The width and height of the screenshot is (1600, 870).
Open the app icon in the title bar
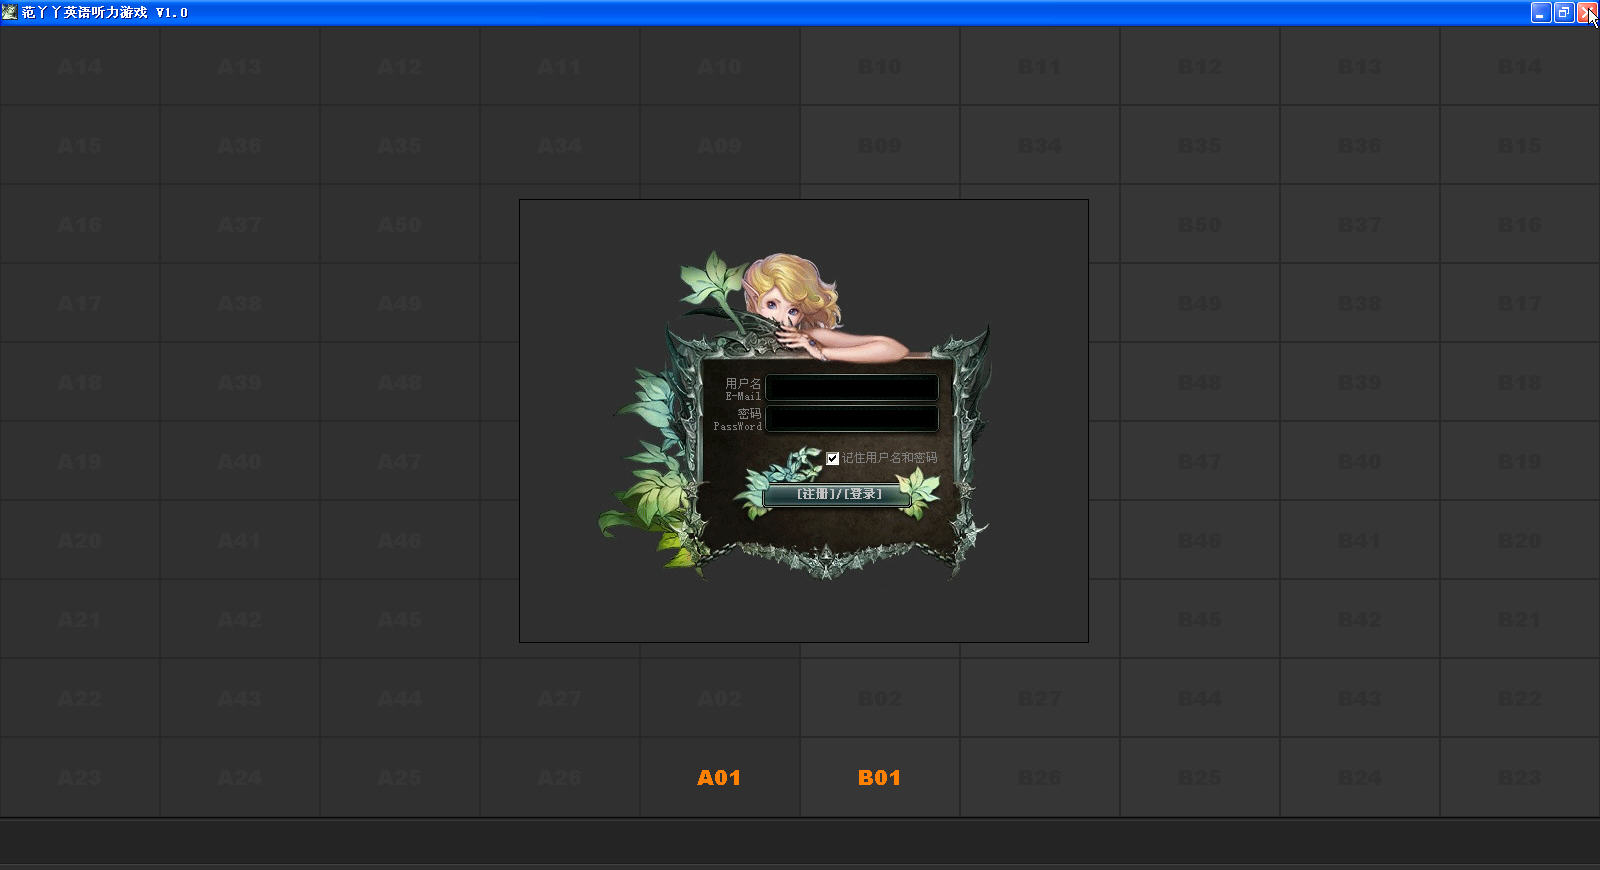[10, 12]
